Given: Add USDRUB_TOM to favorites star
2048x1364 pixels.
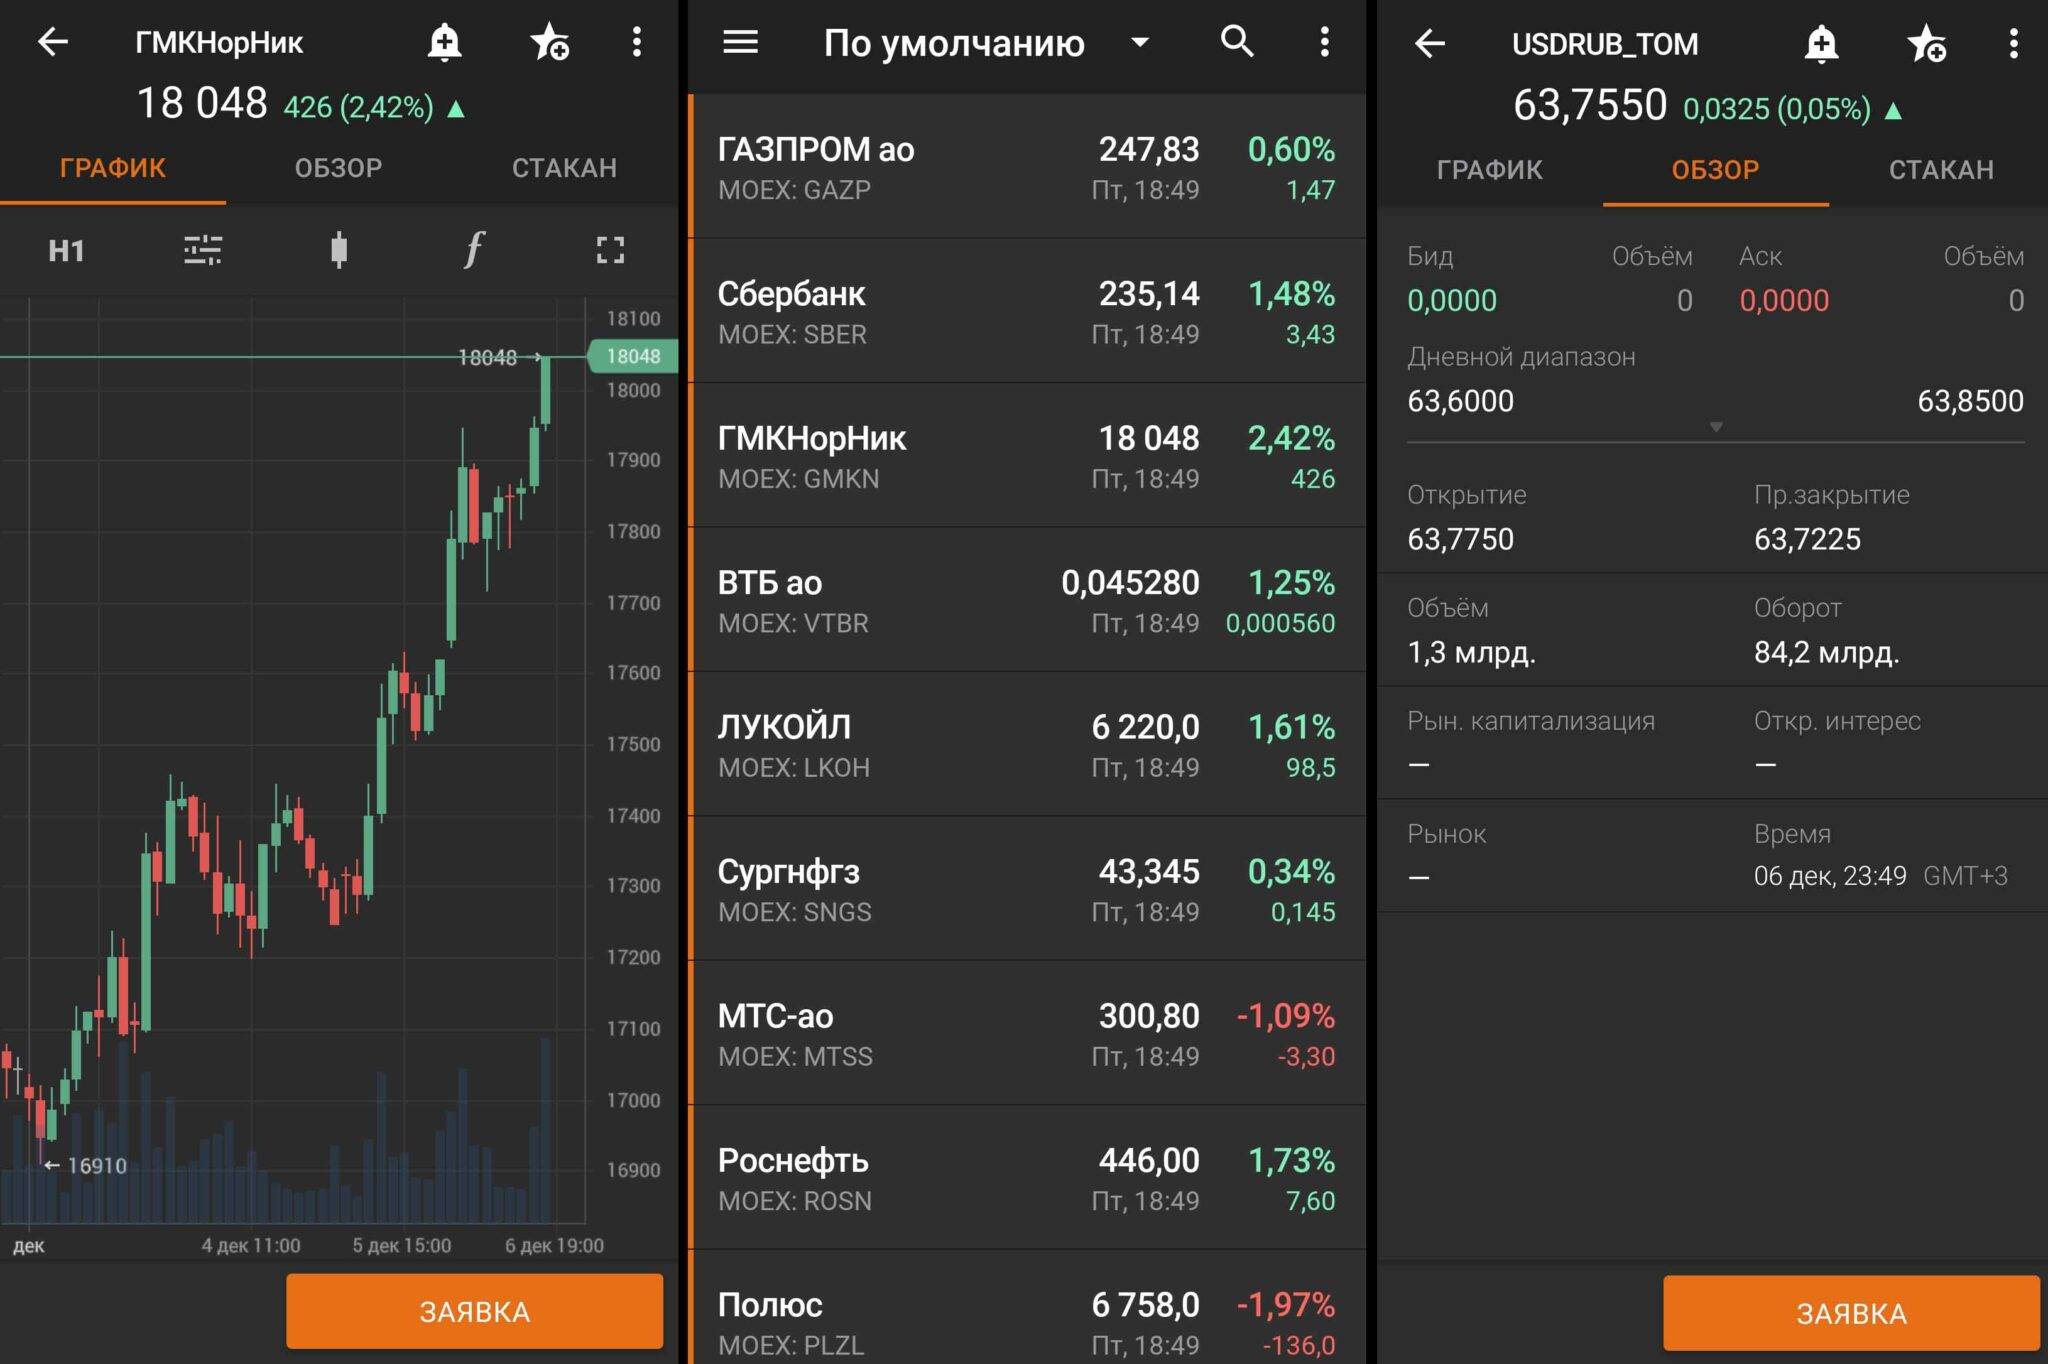Looking at the screenshot, I should tap(1926, 43).
